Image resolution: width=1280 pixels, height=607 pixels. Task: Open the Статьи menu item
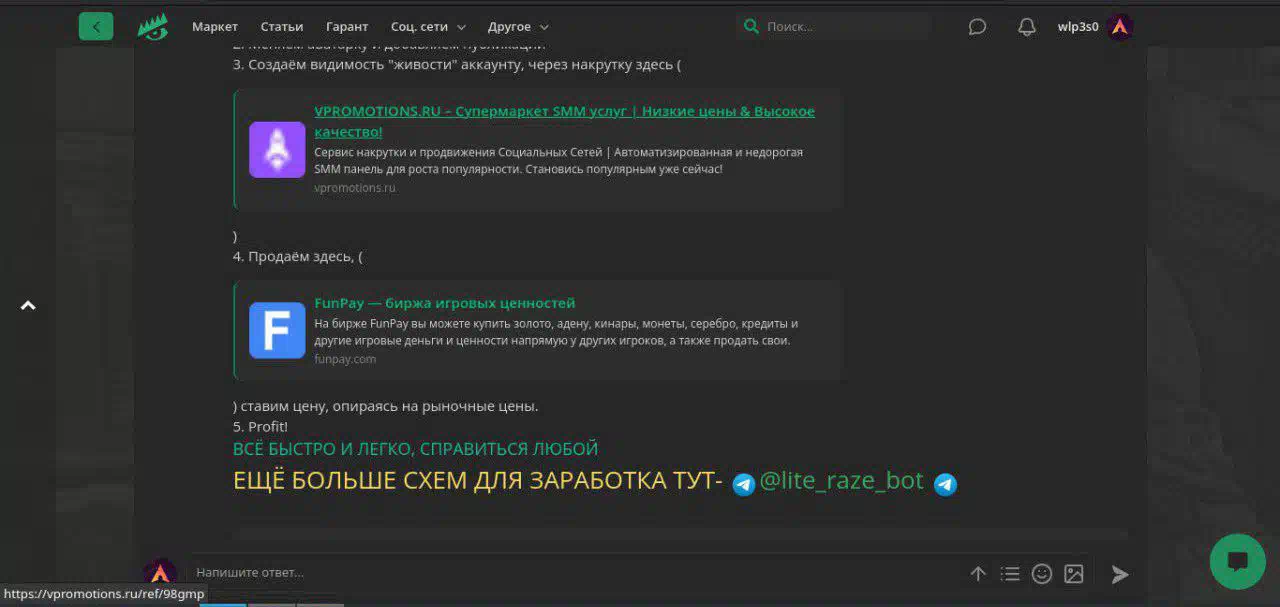282,27
